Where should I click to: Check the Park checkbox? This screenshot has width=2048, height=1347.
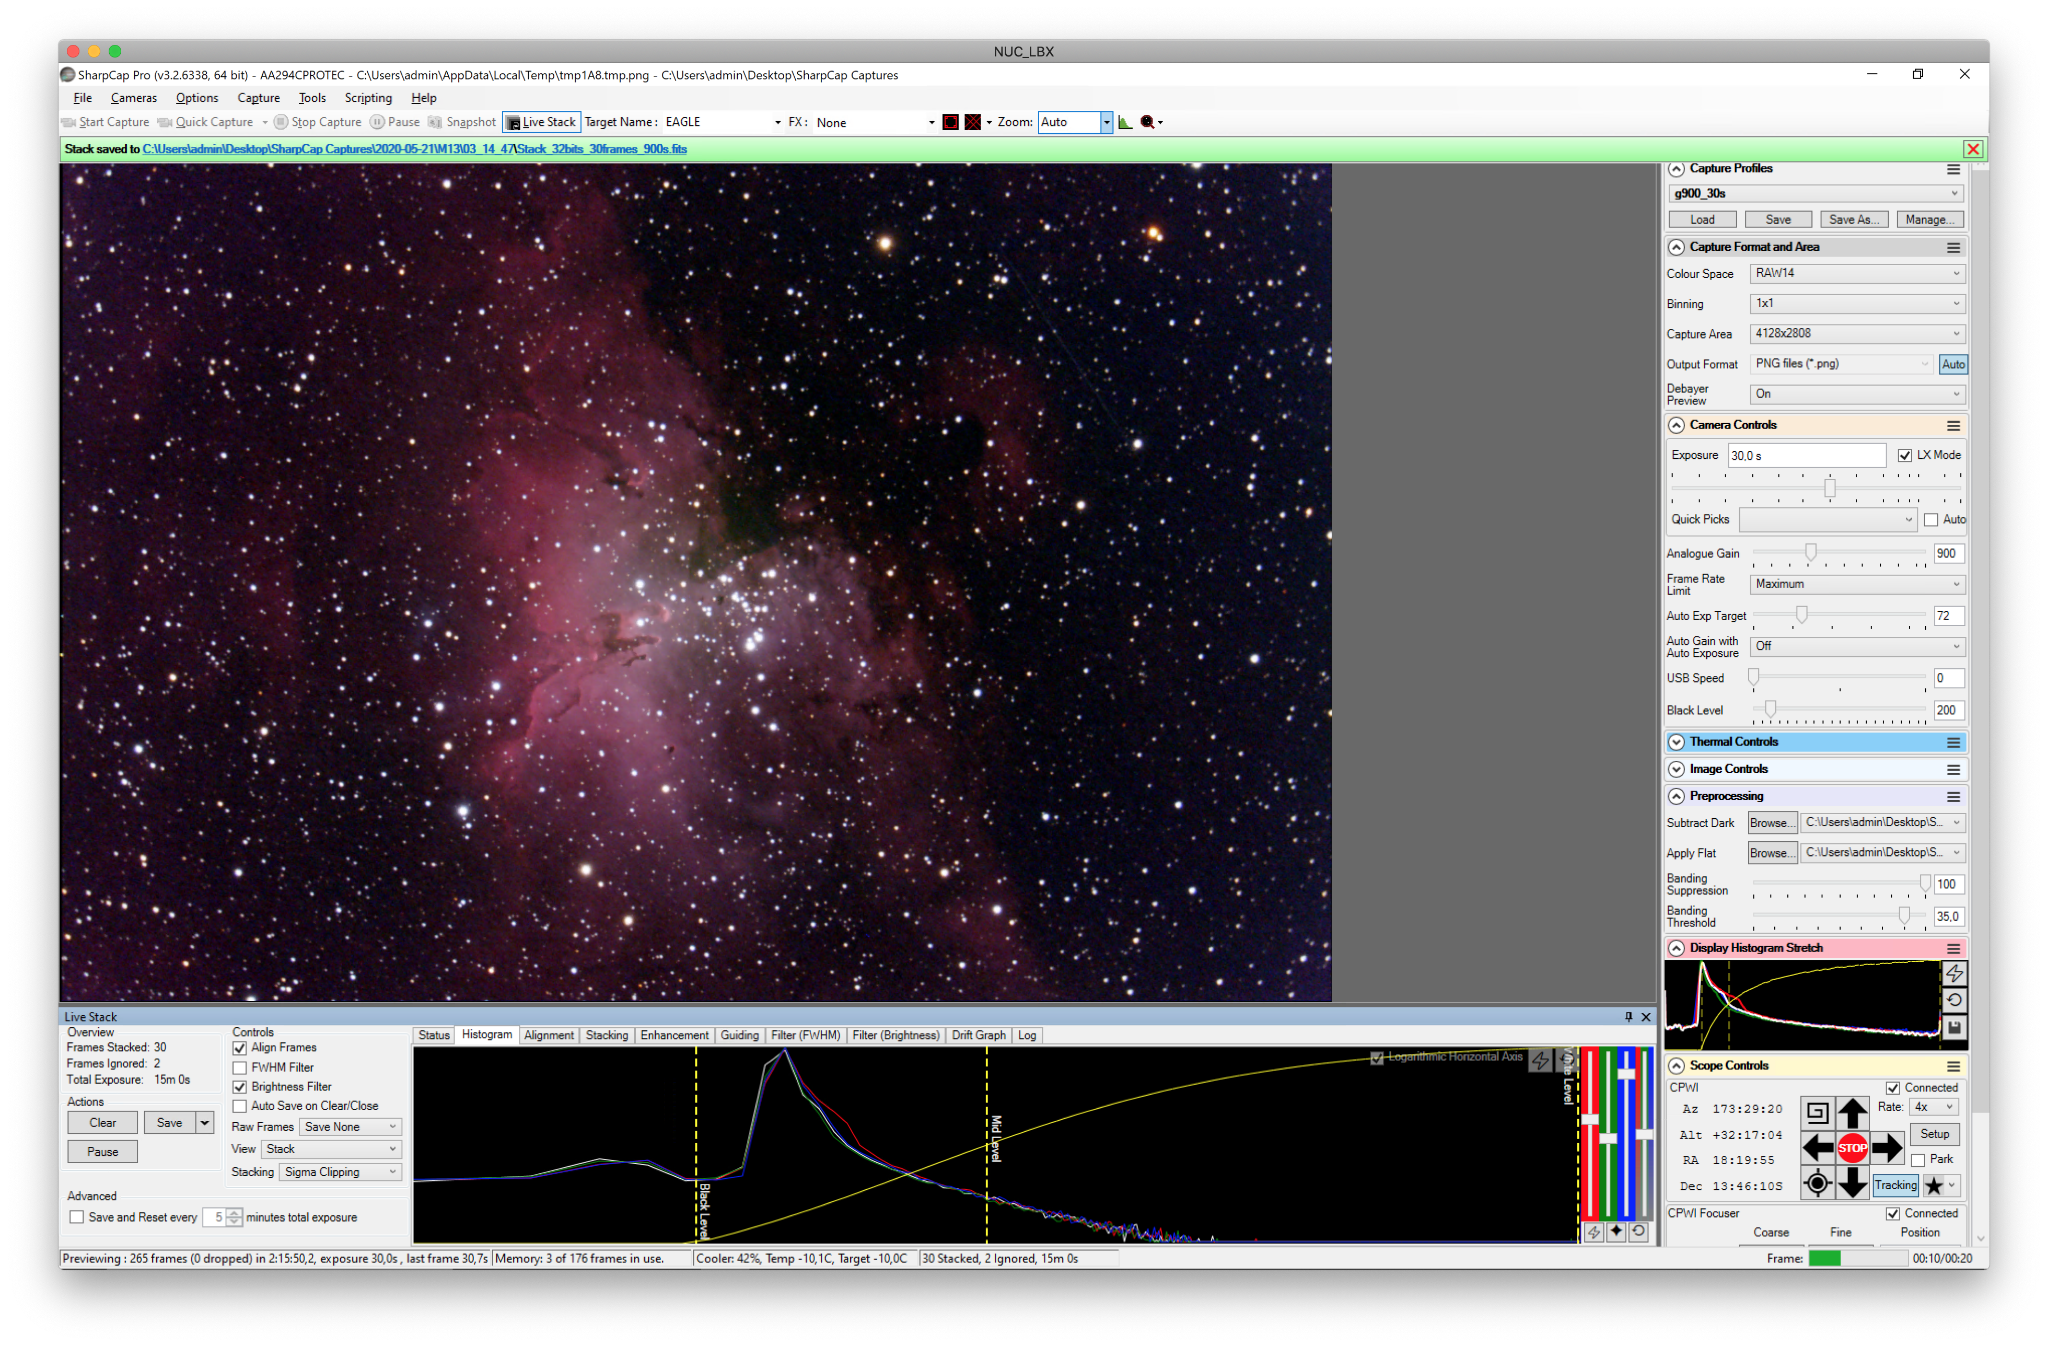coord(1918,1160)
